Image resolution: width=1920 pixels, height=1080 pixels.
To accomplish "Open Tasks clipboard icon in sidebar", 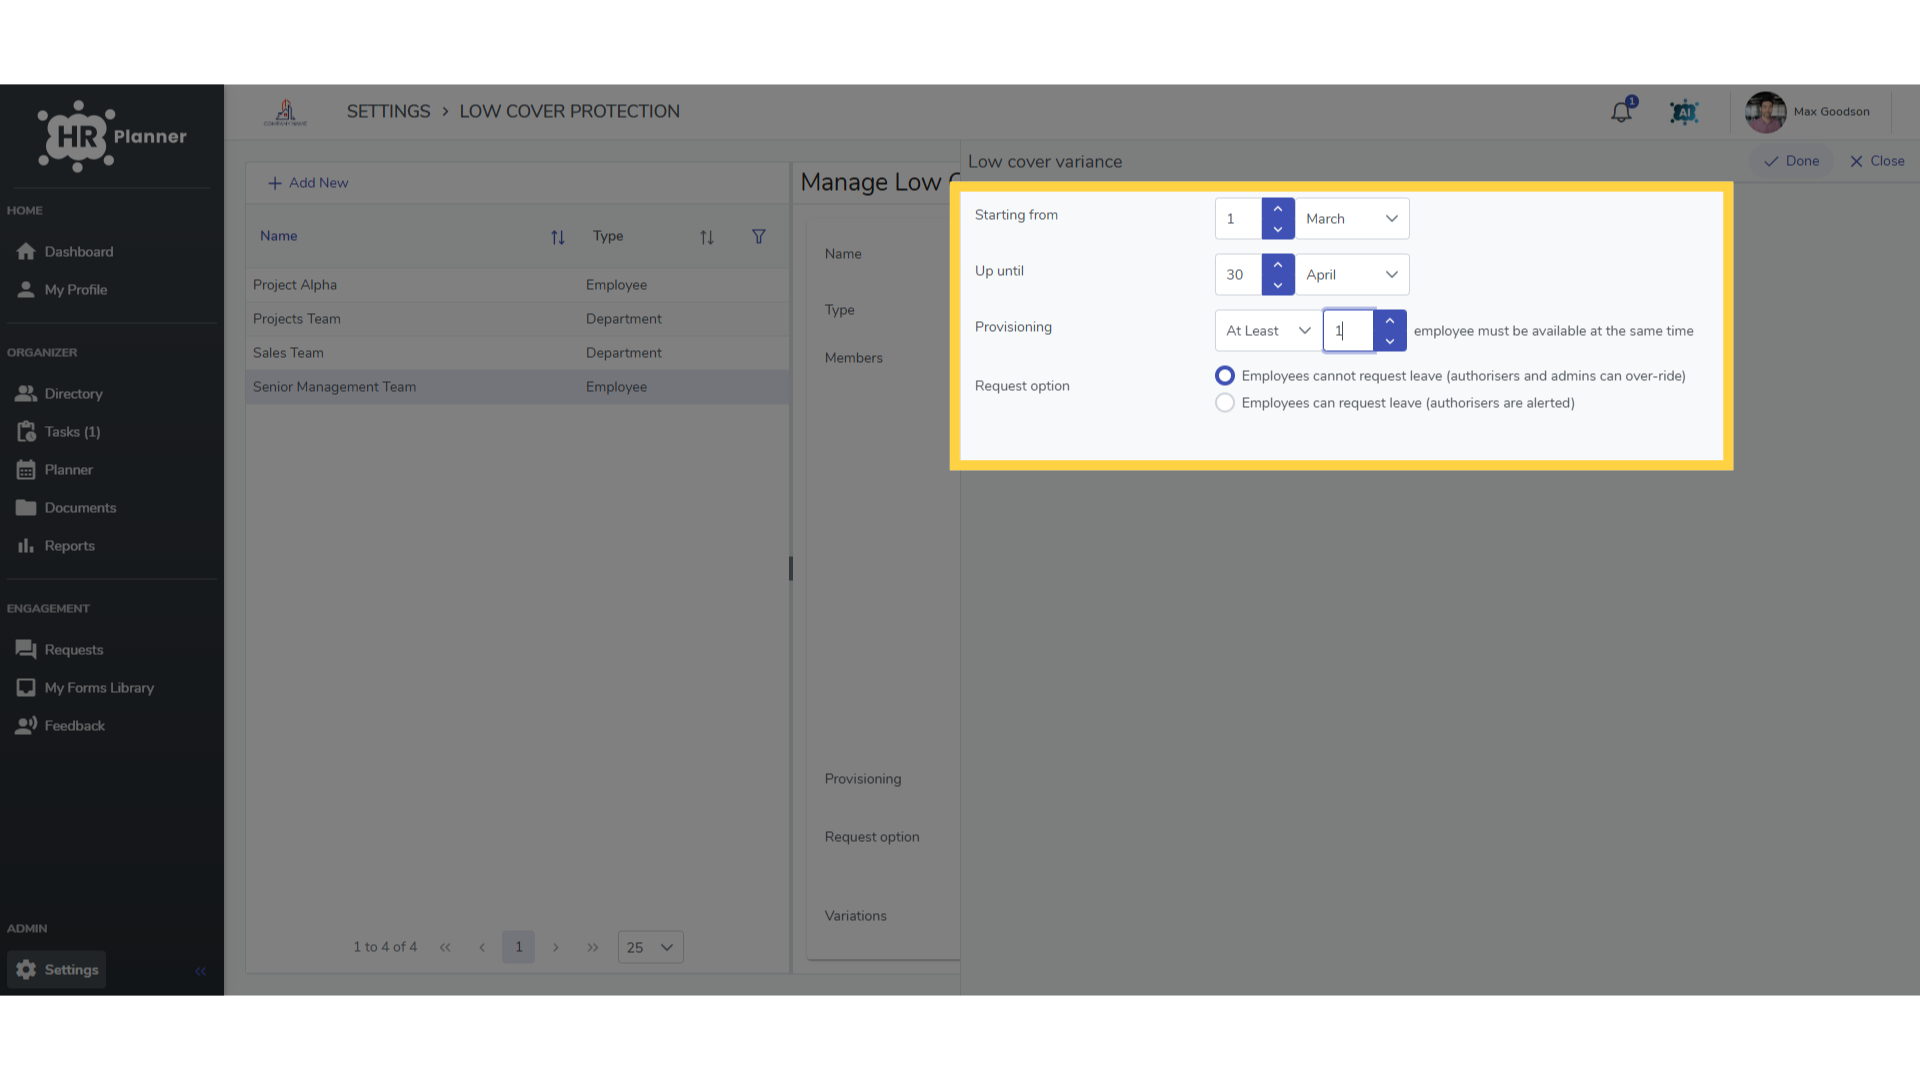I will pyautogui.click(x=26, y=432).
